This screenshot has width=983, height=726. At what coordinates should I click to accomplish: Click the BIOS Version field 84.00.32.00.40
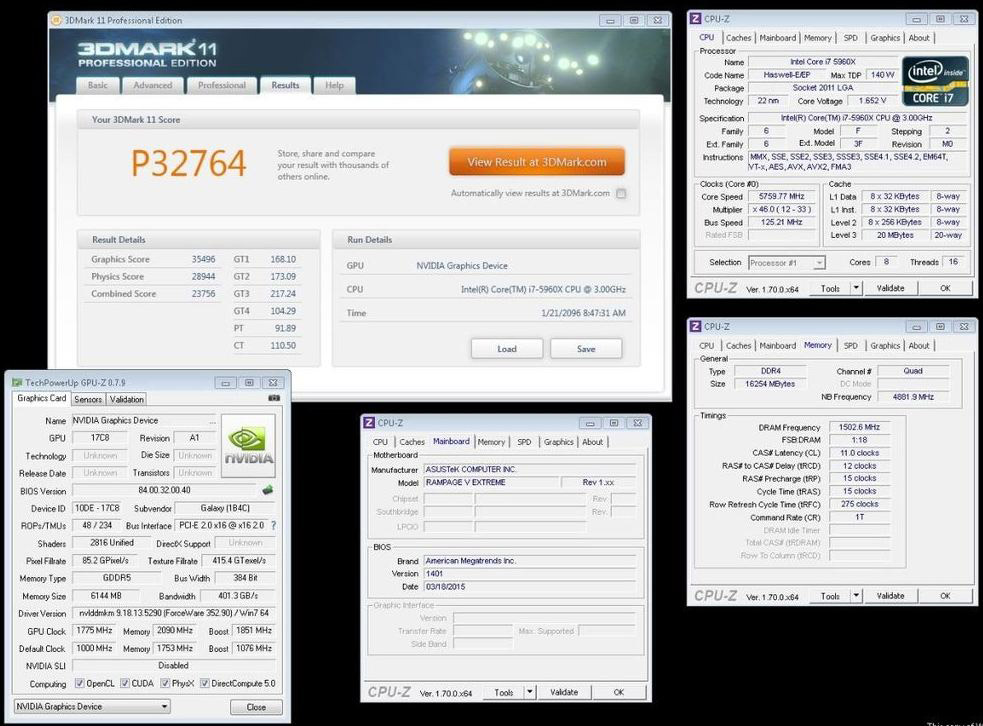click(x=165, y=490)
